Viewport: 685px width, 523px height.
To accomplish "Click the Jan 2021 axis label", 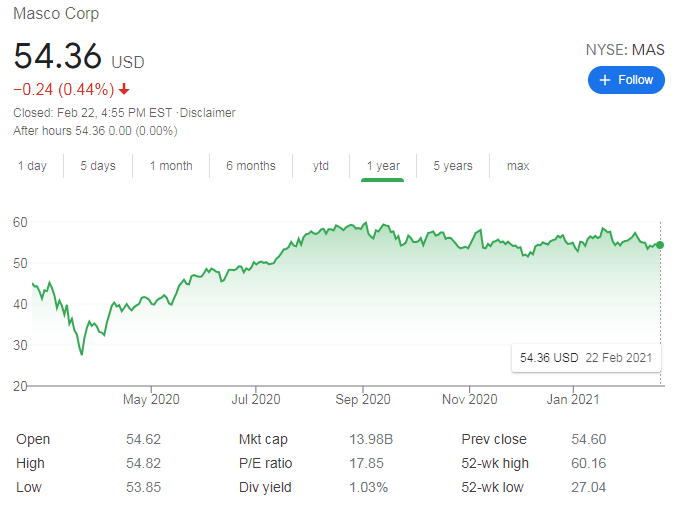I will pos(573,399).
